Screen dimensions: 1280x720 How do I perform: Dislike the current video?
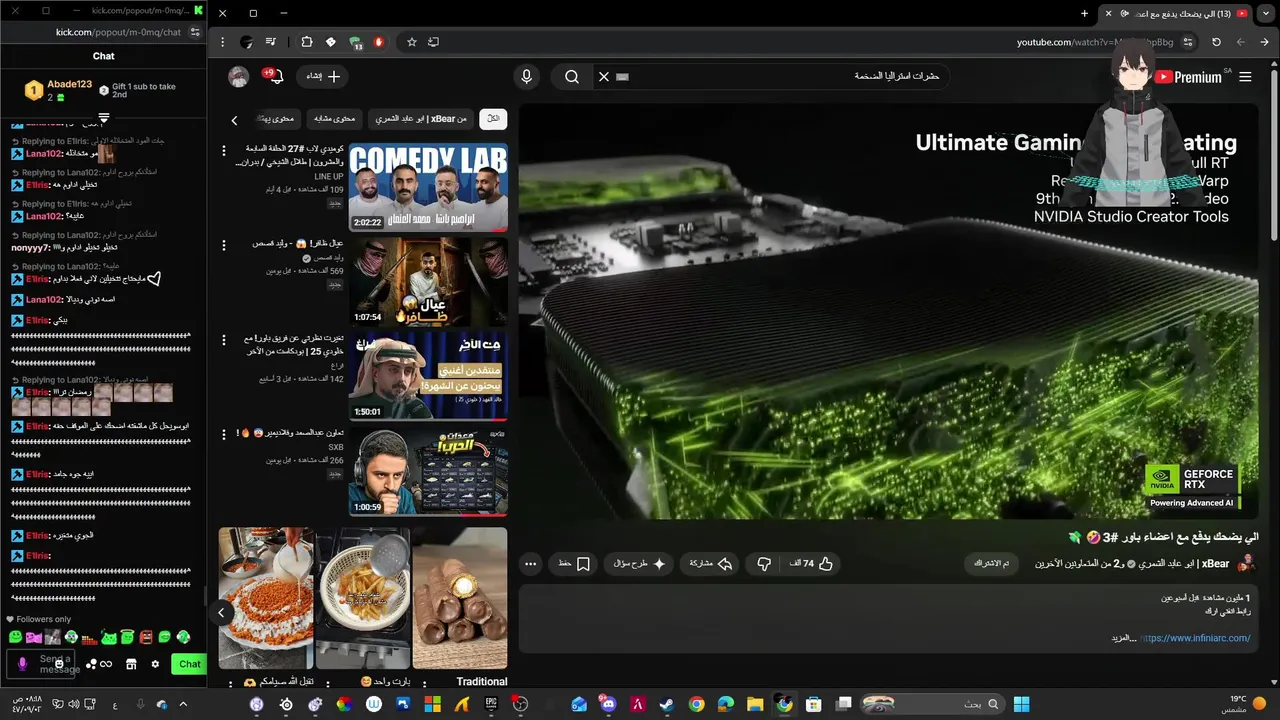click(764, 564)
